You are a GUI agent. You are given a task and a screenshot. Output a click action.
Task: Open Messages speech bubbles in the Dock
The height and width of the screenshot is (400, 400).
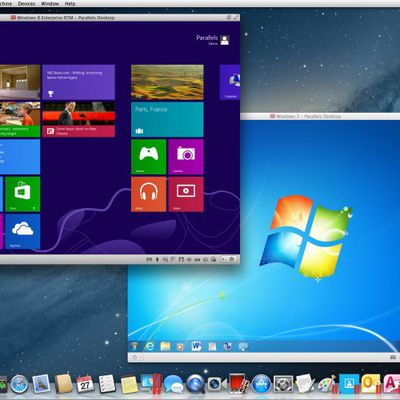click(x=173, y=384)
